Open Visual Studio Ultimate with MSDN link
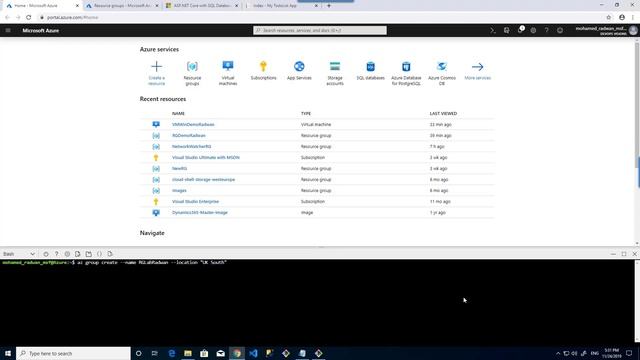The height and width of the screenshot is (360, 640). (x=206, y=158)
